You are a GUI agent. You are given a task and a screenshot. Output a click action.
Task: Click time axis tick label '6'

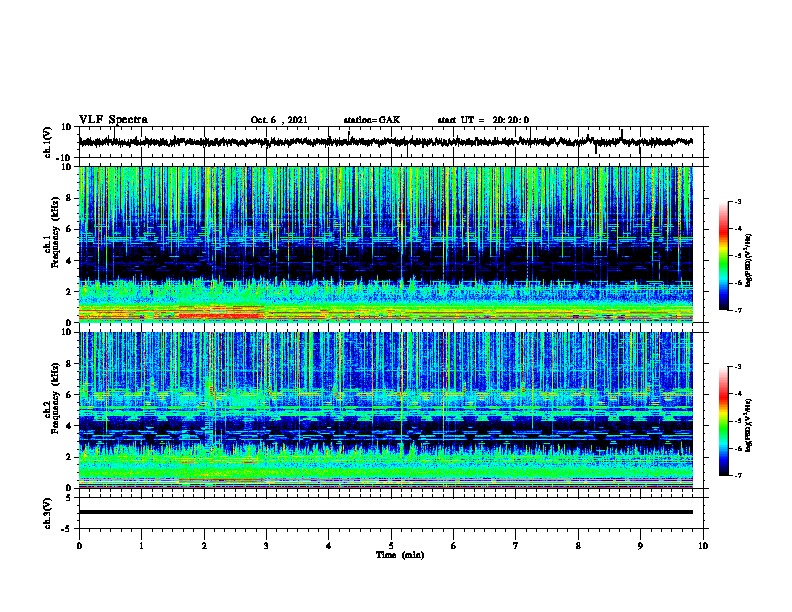(453, 546)
